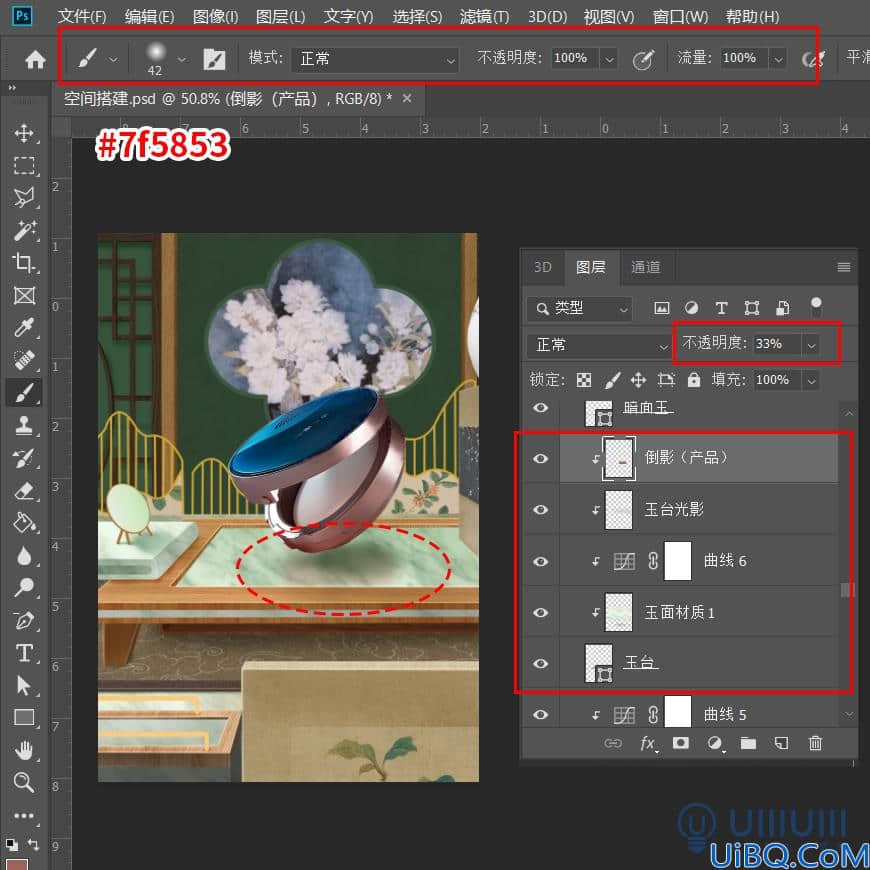The width and height of the screenshot is (870, 870).
Task: Click the delete layer trash icon
Action: pyautogui.click(x=815, y=743)
